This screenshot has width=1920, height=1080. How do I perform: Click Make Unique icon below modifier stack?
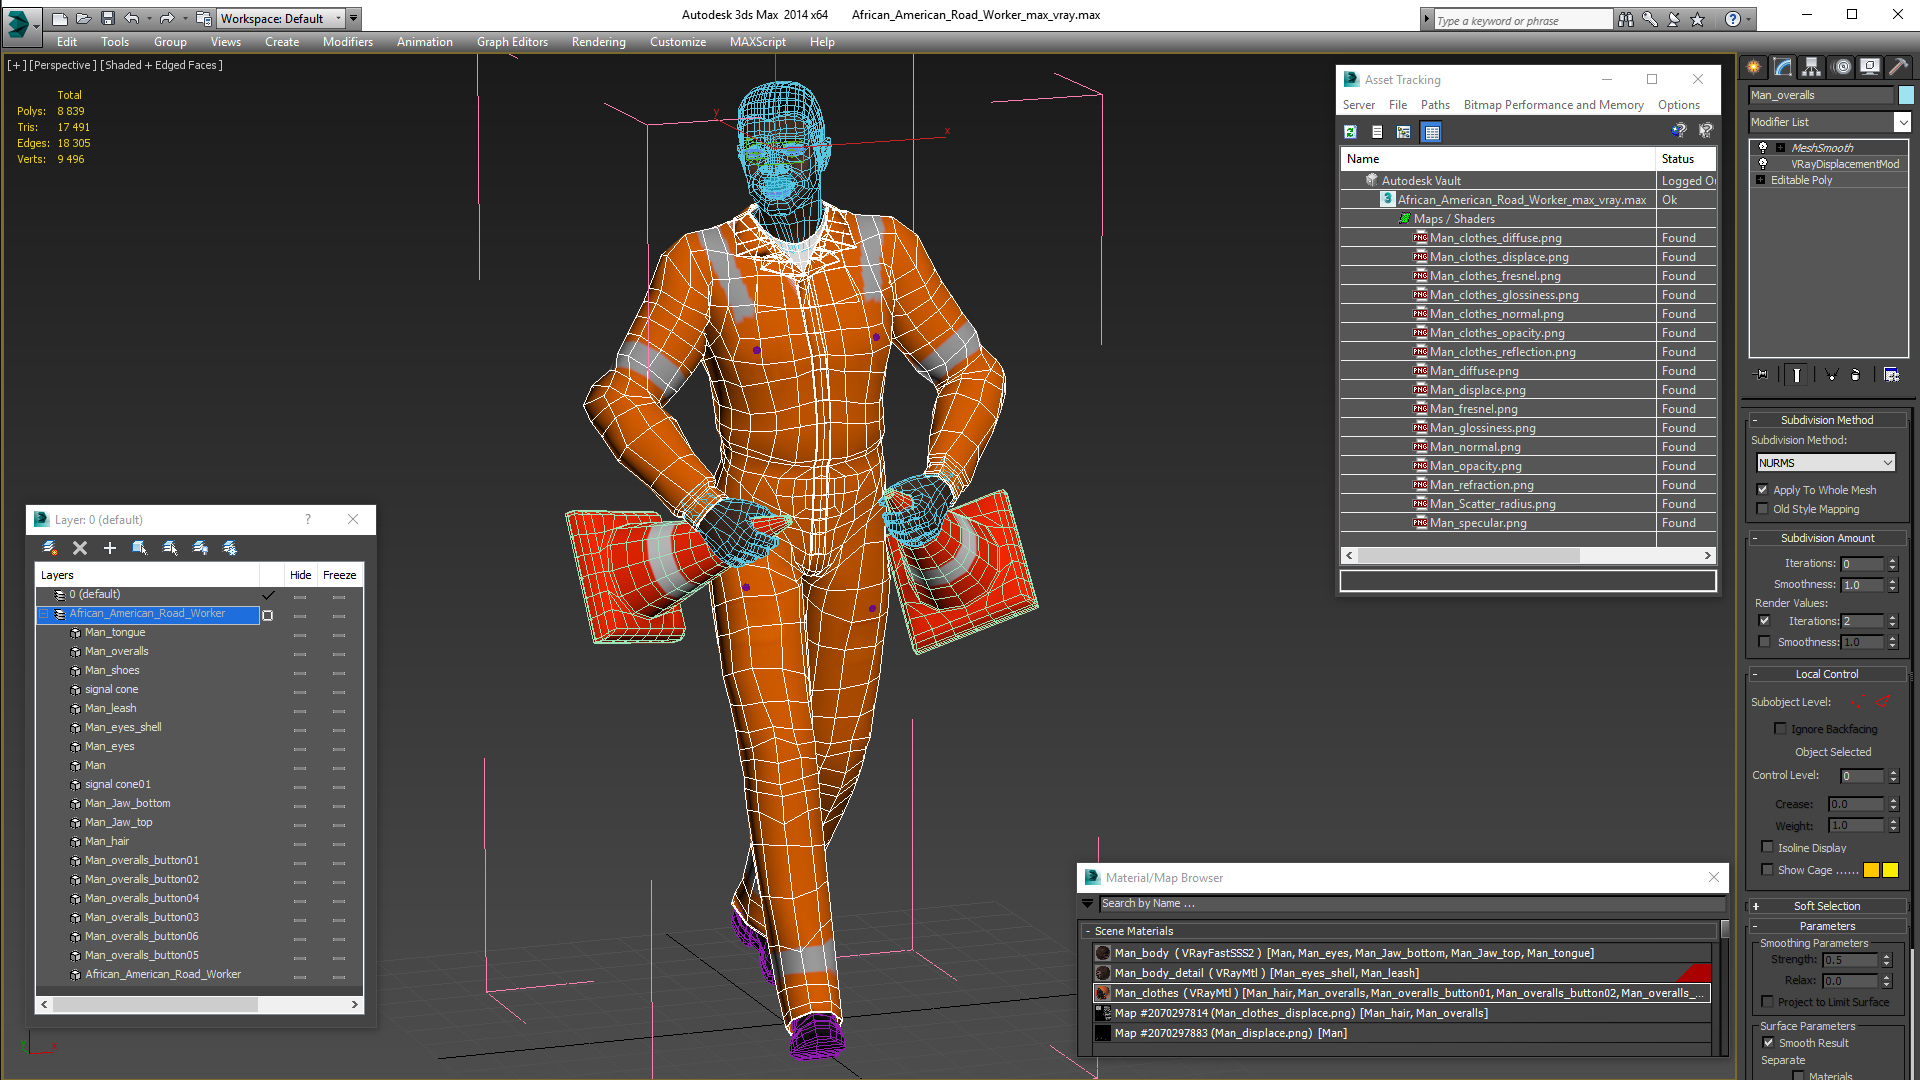(1831, 375)
